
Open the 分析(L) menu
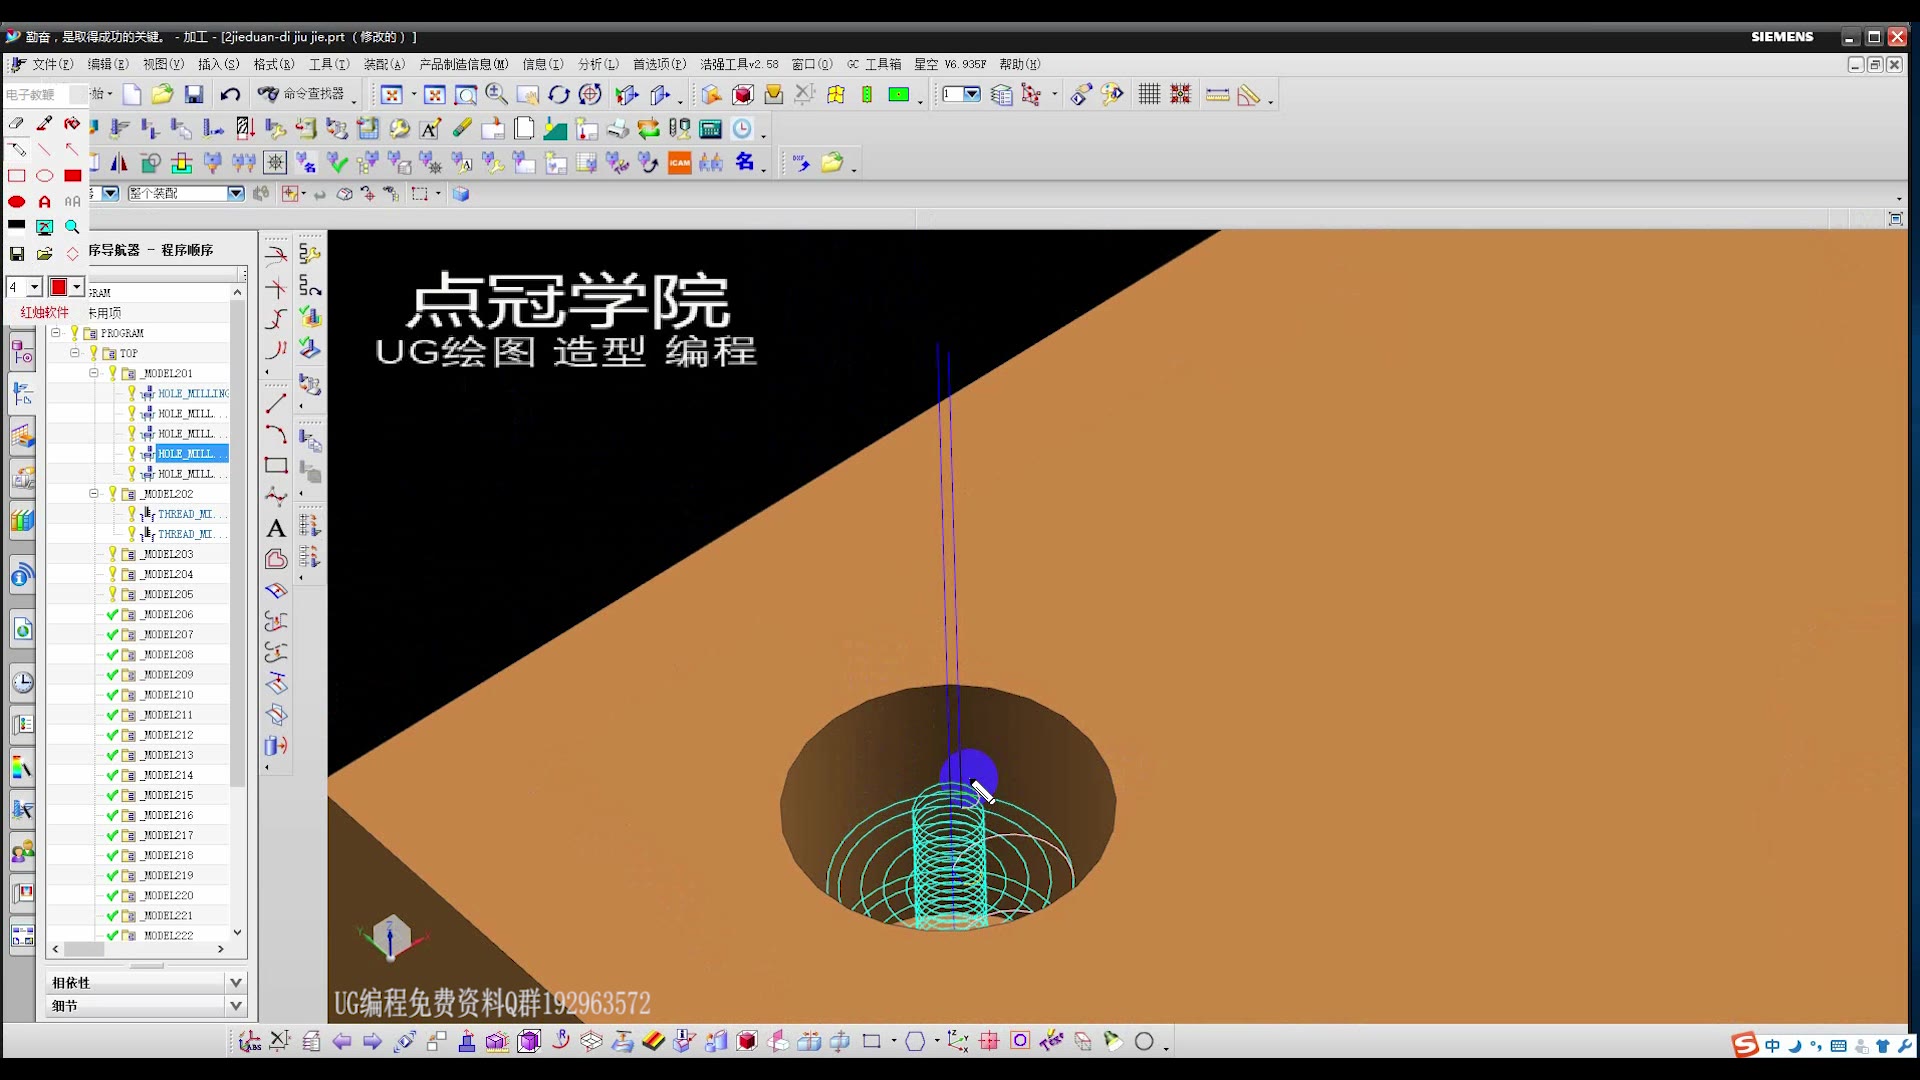(x=598, y=64)
